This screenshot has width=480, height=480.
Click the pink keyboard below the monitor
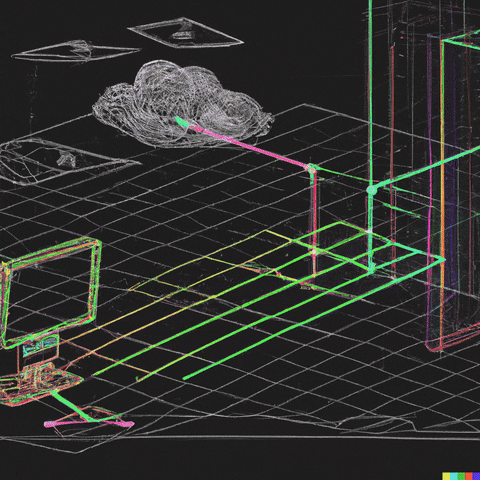click(89, 423)
